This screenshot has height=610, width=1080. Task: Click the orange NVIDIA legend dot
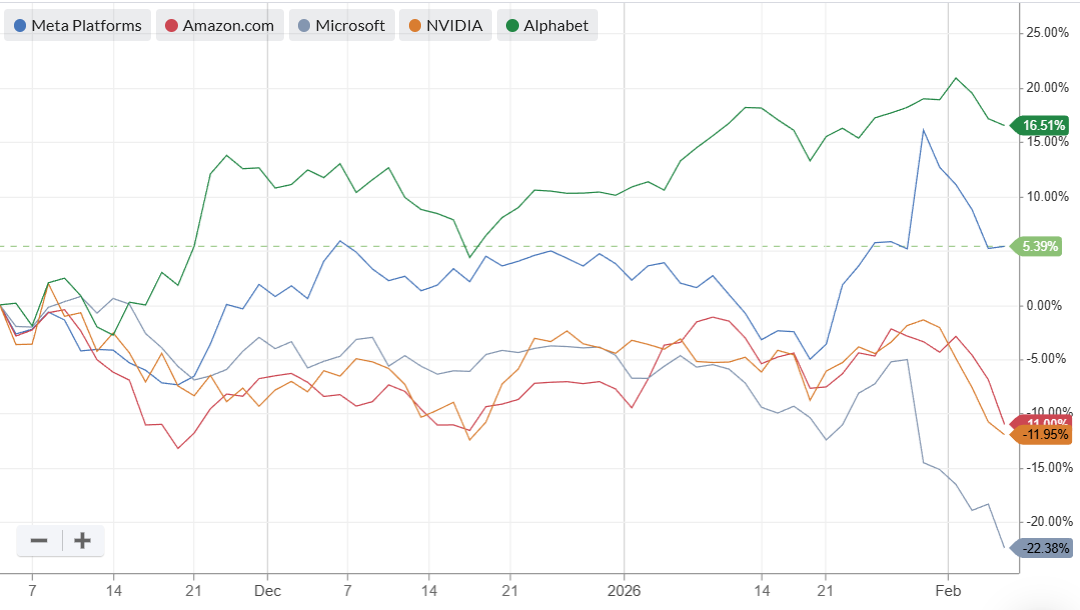pyautogui.click(x=415, y=25)
